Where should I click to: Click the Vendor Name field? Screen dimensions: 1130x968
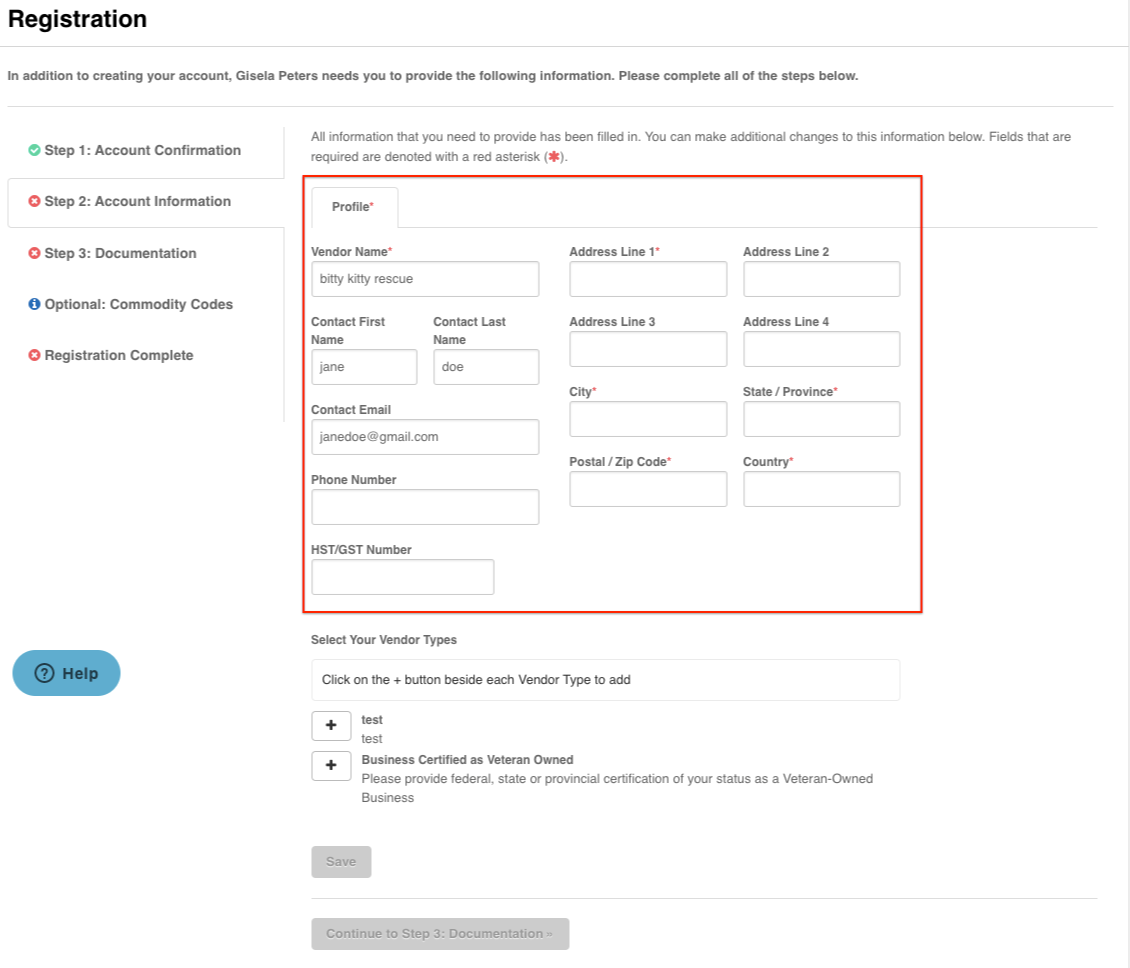pos(425,279)
